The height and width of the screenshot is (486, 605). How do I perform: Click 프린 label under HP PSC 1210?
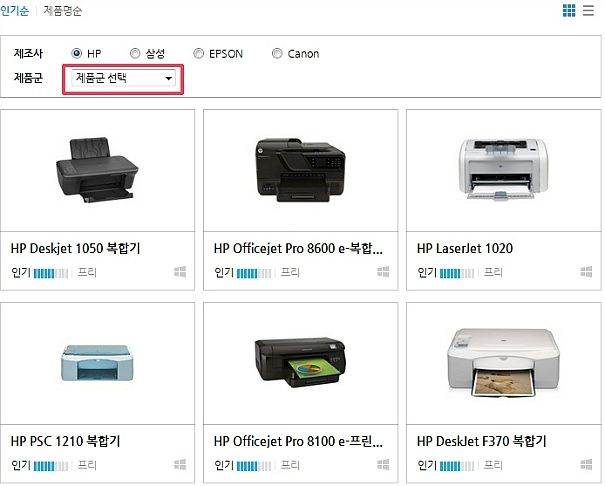click(x=87, y=465)
